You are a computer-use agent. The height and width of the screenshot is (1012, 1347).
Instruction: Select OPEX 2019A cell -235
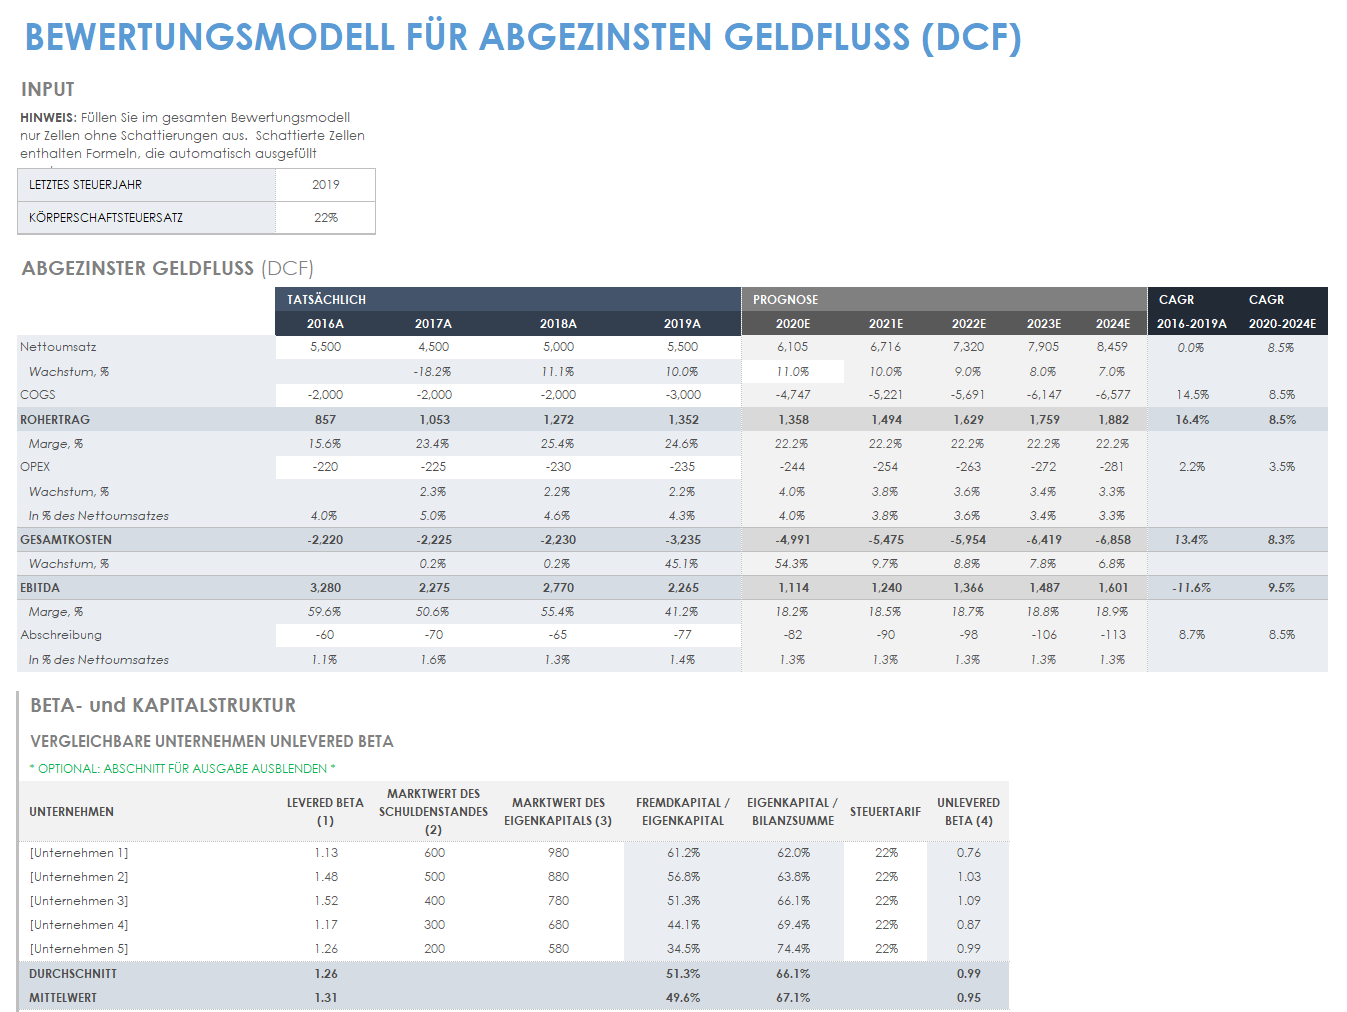click(x=682, y=467)
